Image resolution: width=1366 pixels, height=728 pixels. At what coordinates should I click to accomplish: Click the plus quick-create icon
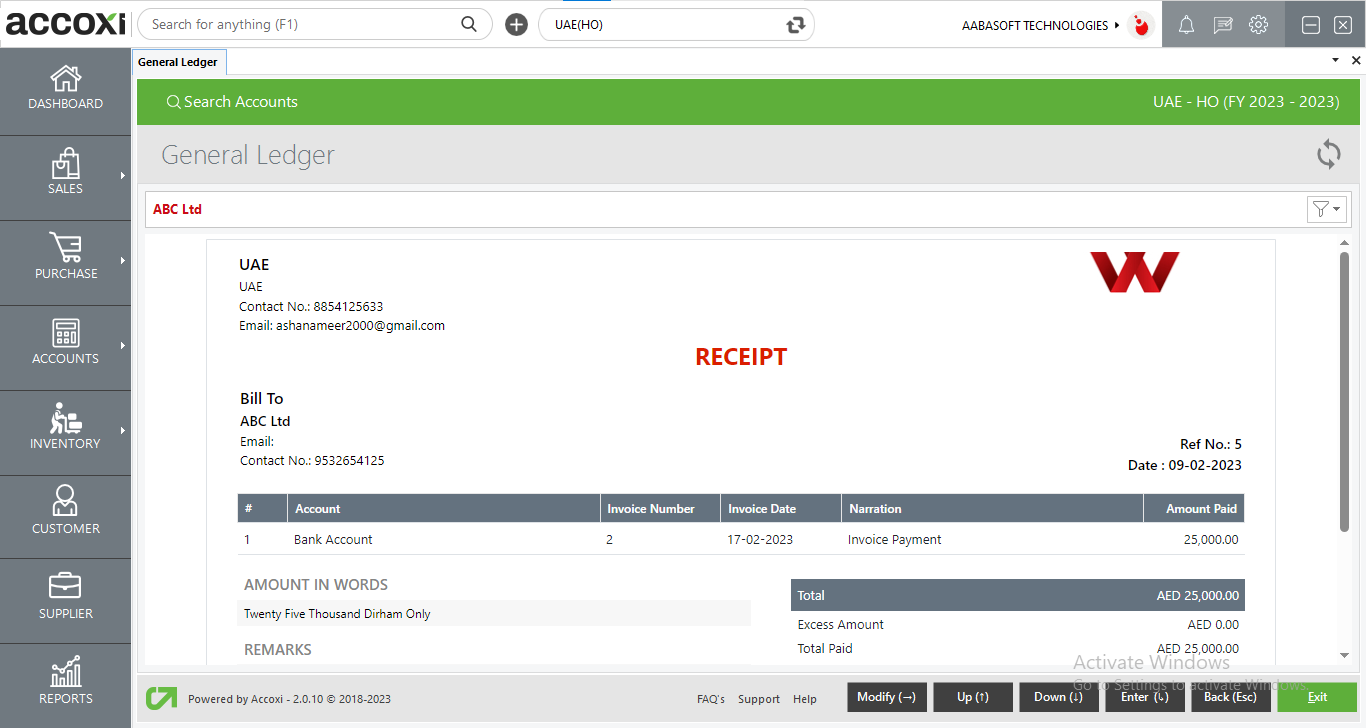[516, 25]
